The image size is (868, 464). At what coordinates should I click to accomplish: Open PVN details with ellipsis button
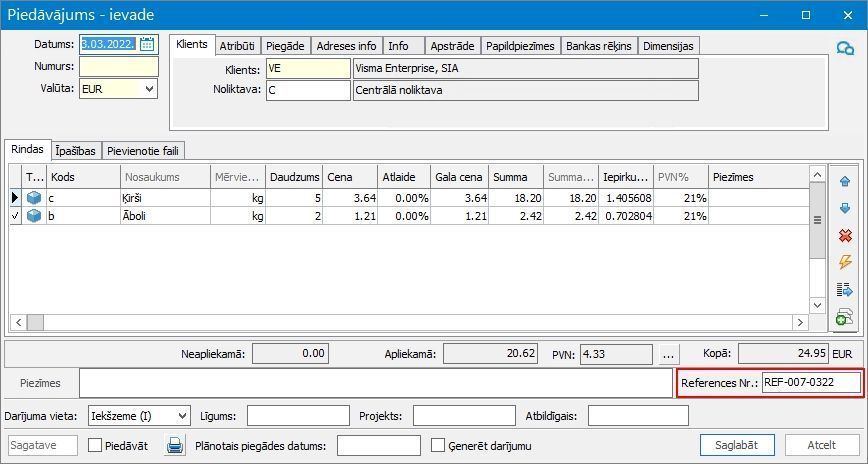pos(669,354)
